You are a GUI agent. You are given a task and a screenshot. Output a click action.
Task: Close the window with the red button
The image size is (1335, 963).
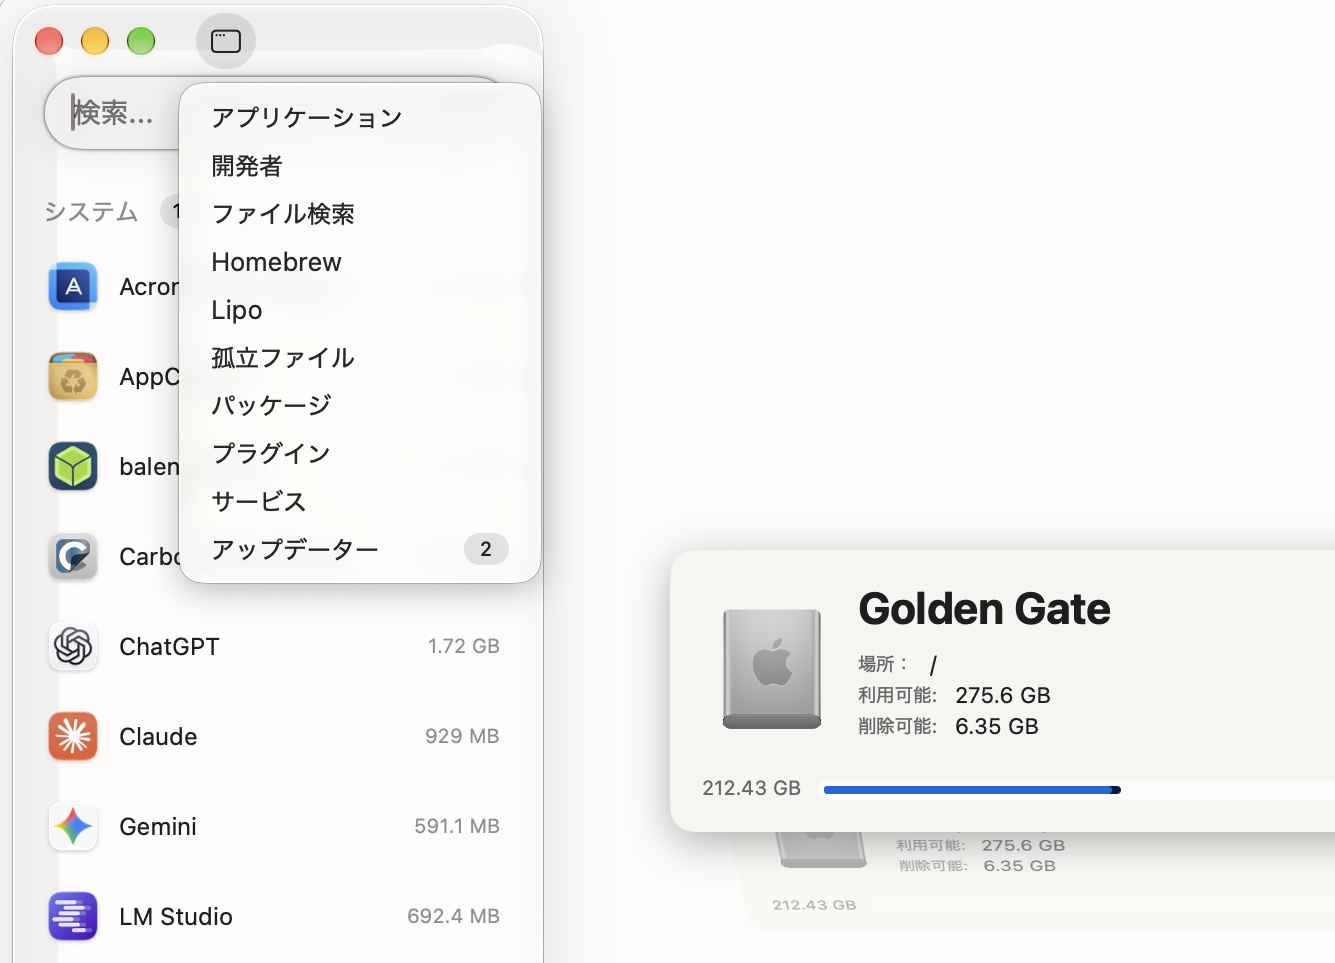(49, 41)
